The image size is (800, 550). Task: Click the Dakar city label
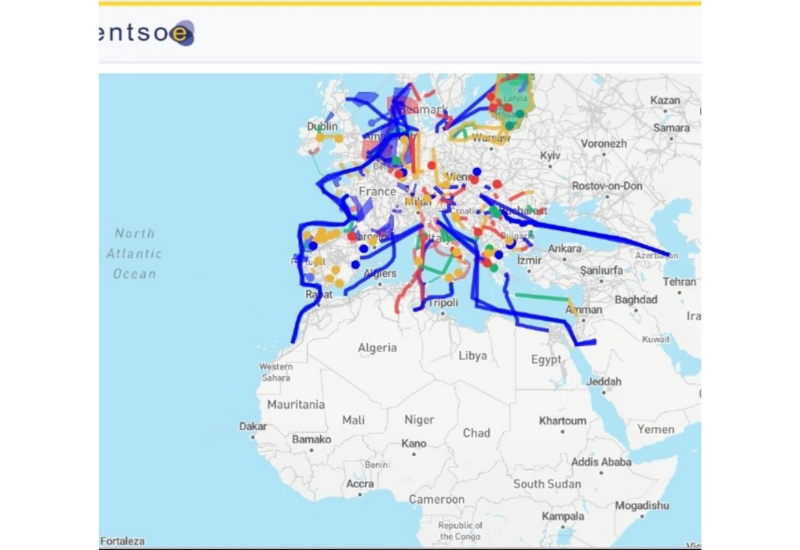click(x=252, y=426)
